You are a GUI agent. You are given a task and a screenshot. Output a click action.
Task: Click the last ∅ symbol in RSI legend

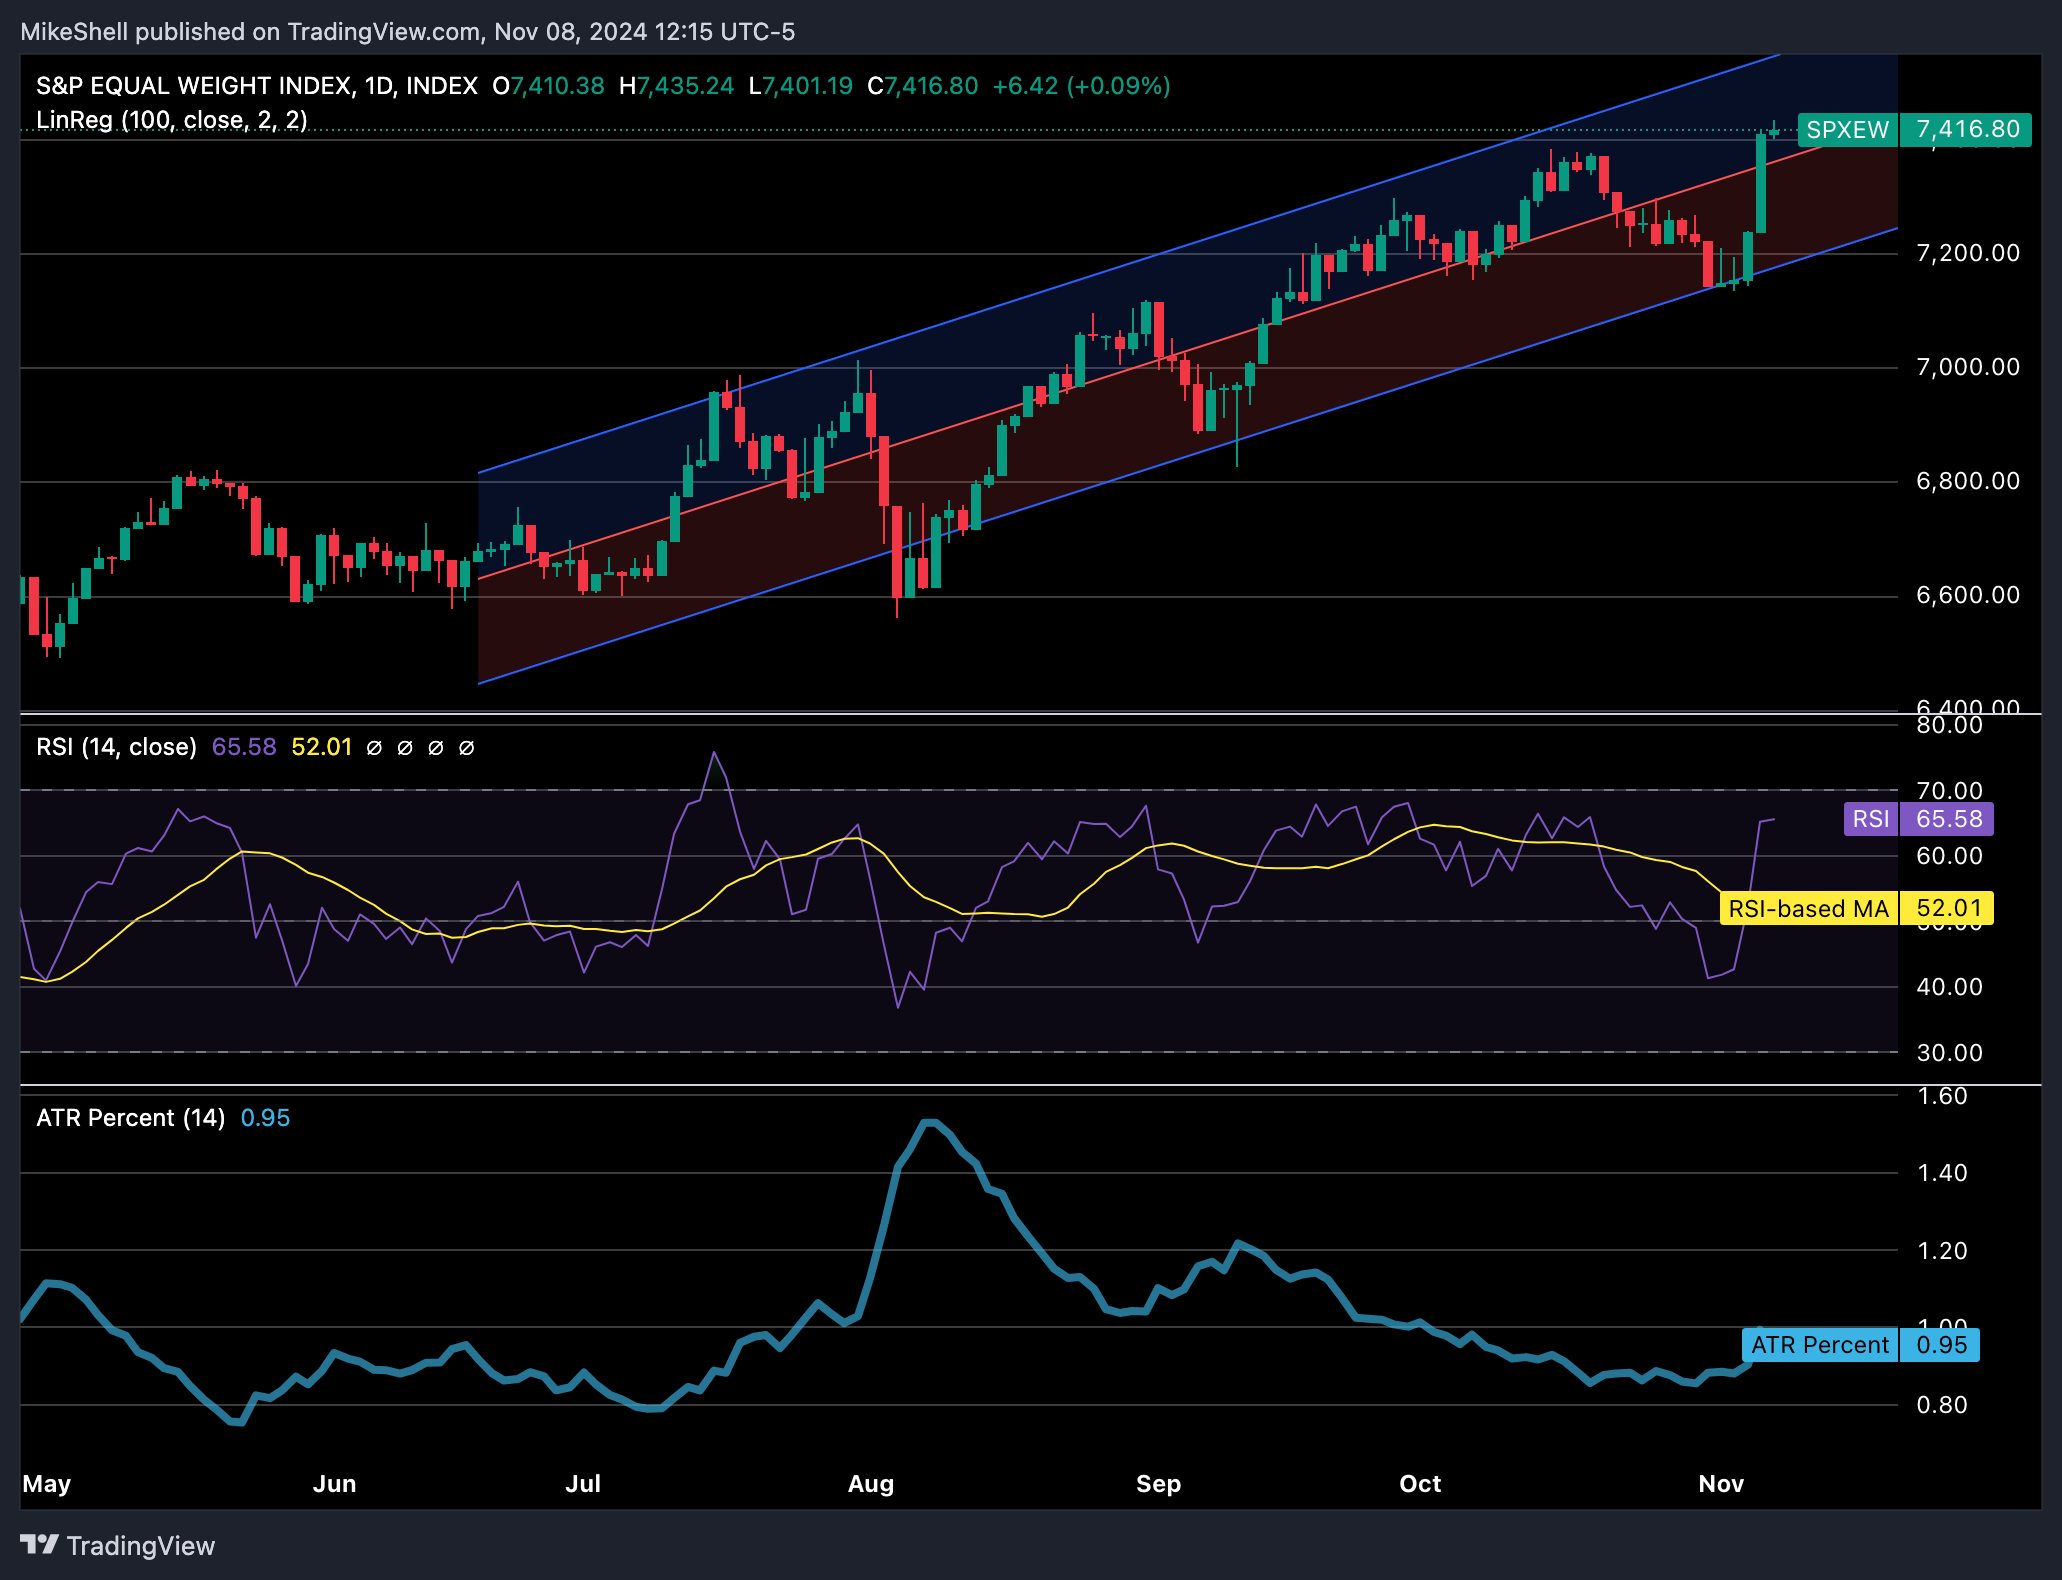(466, 748)
